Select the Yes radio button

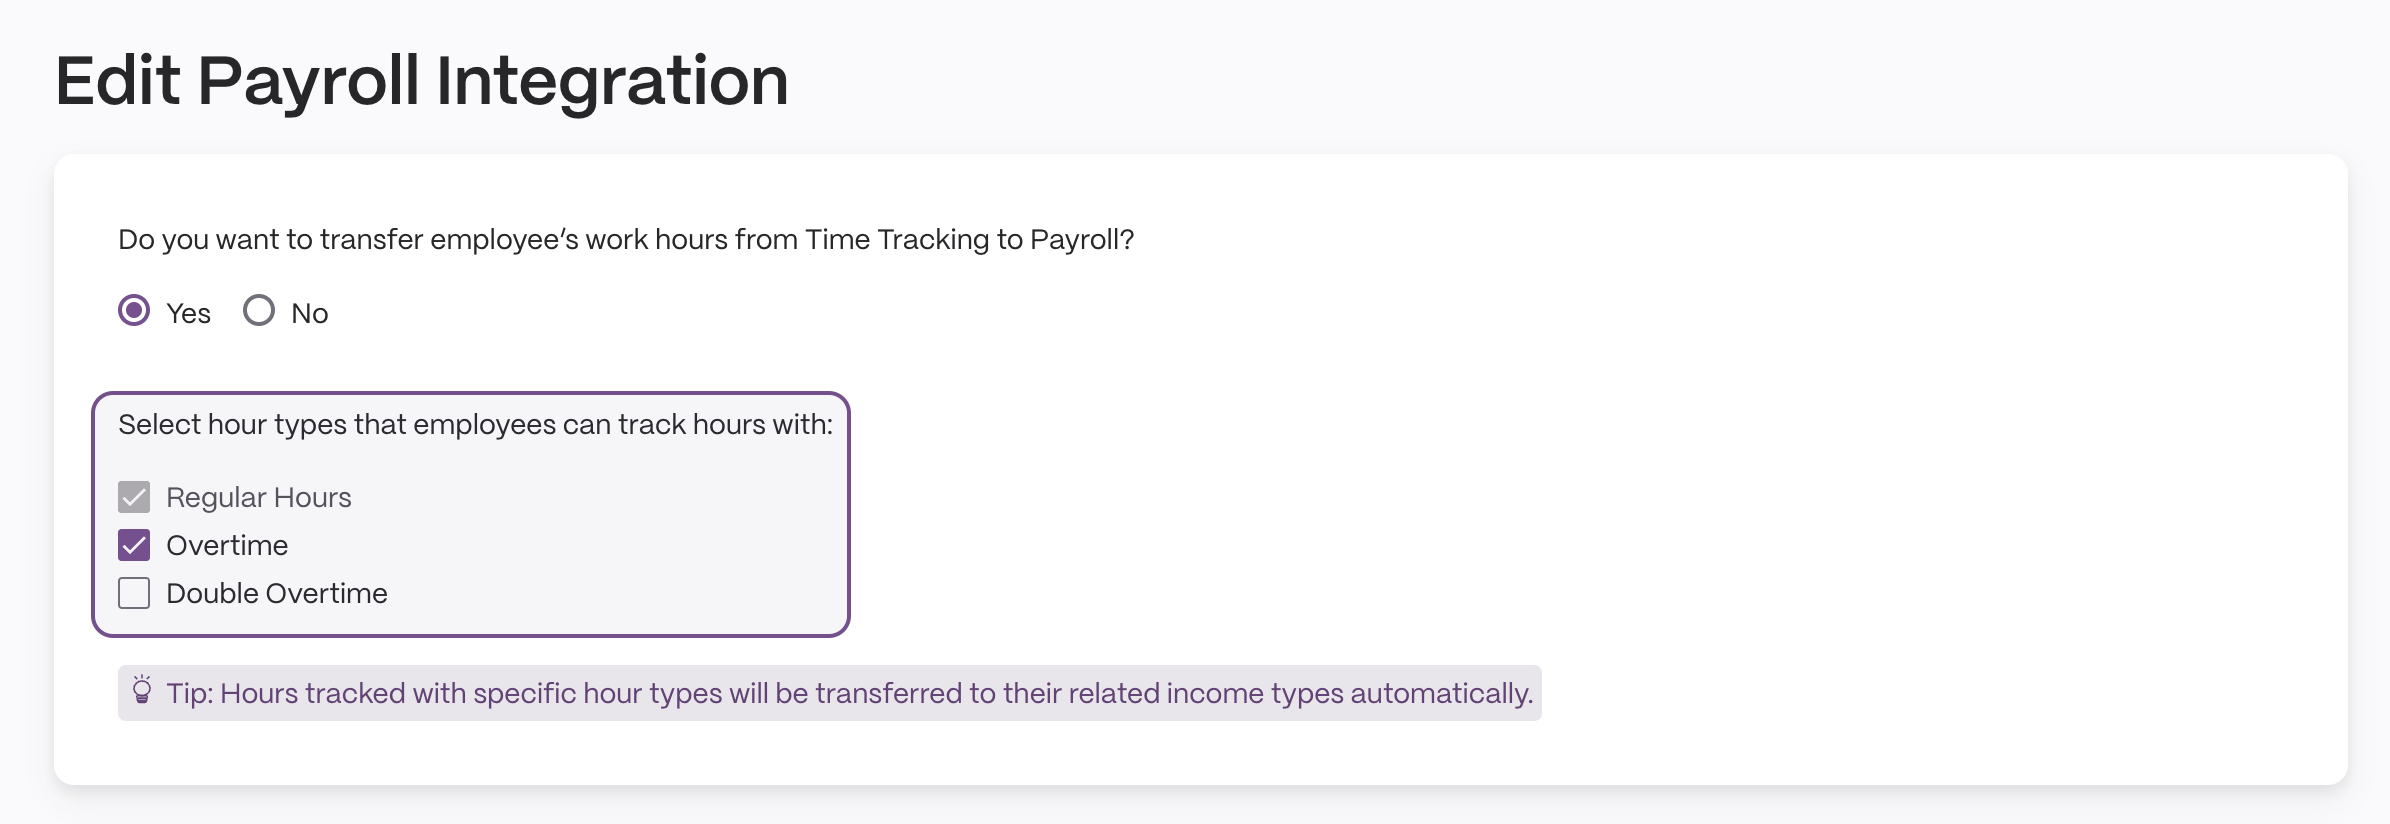(134, 310)
